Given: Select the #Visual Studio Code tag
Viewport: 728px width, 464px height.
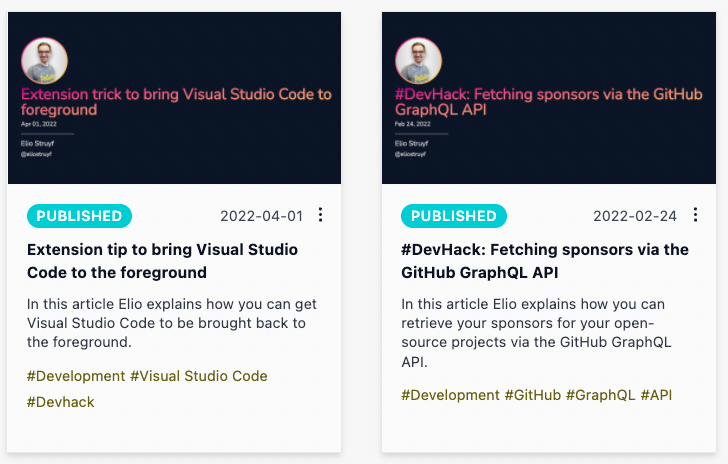Looking at the screenshot, I should pyautogui.click(x=199, y=376).
